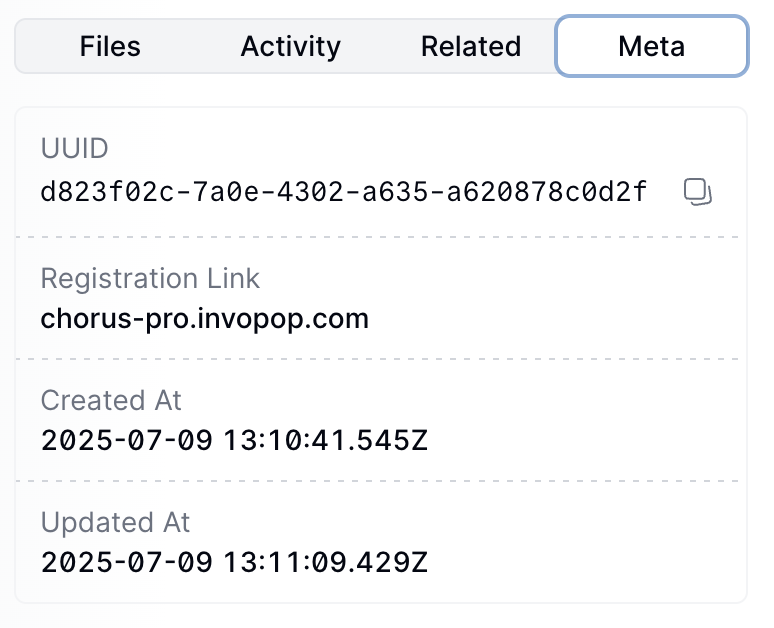774x628 pixels.
Task: Open the chorus-pro.invopop.com registration link
Action: [x=204, y=319]
